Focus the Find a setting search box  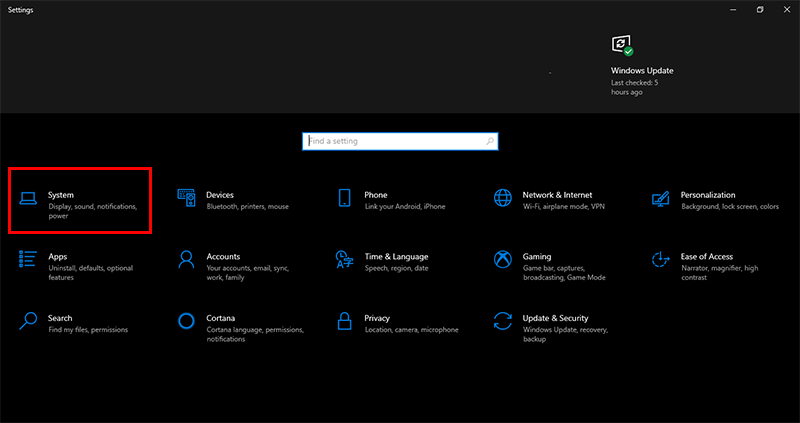tap(400, 141)
